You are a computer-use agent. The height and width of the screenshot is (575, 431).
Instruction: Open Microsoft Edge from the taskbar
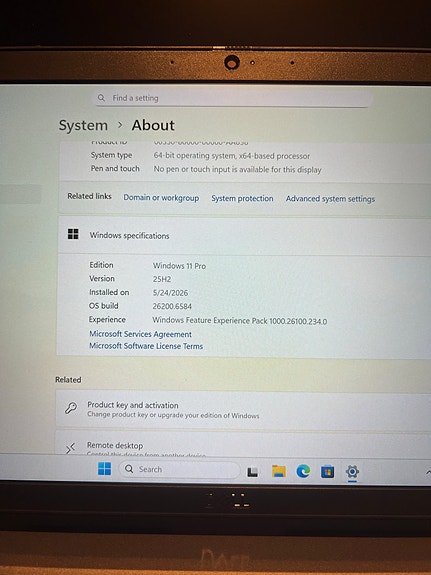pos(303,471)
